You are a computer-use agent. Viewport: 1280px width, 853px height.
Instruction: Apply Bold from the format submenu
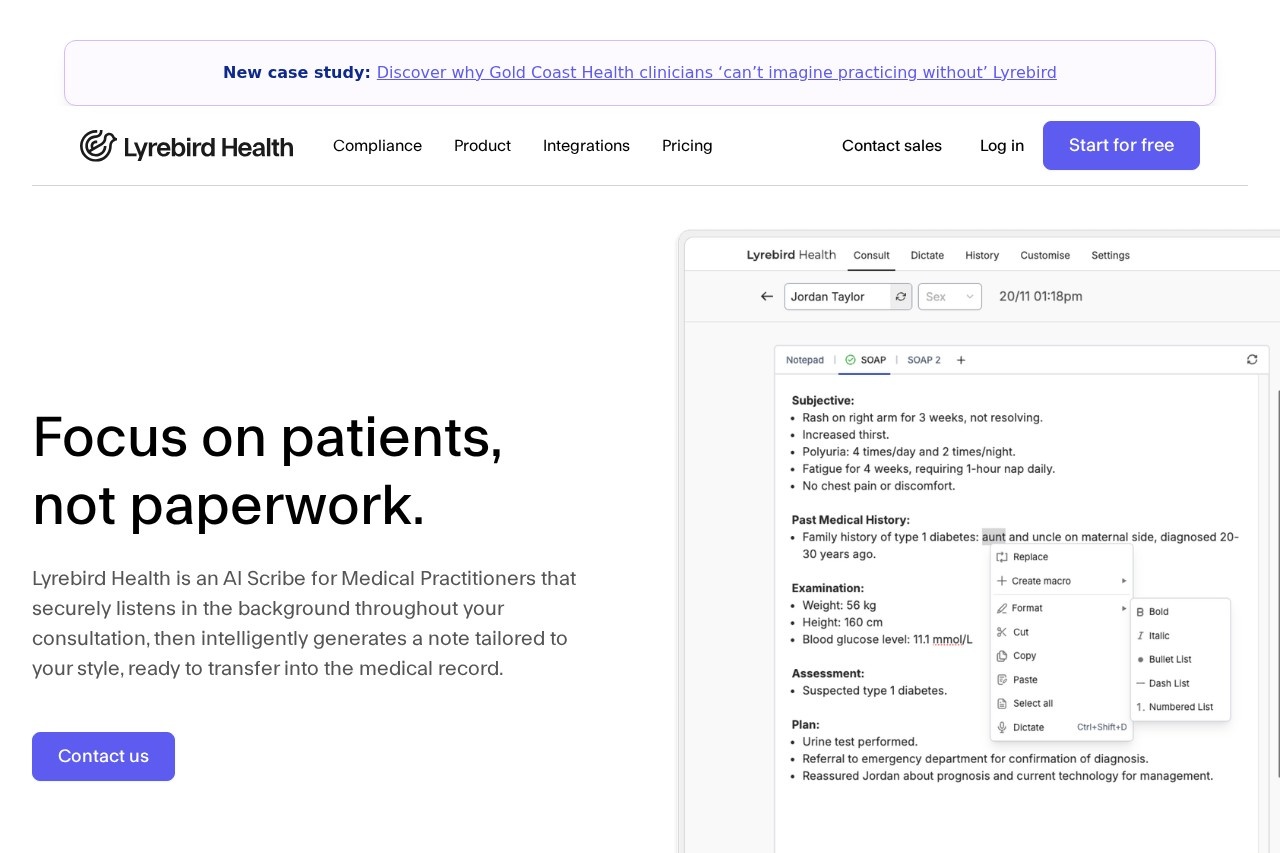[1158, 612]
